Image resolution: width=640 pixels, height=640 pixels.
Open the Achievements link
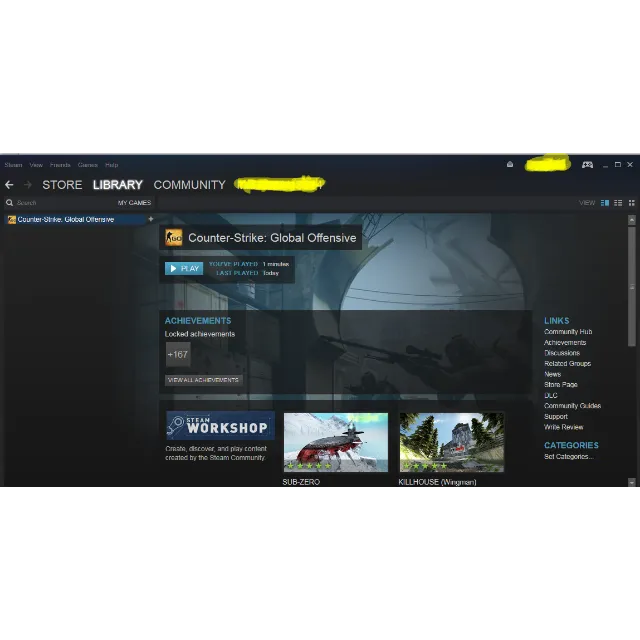click(x=565, y=342)
